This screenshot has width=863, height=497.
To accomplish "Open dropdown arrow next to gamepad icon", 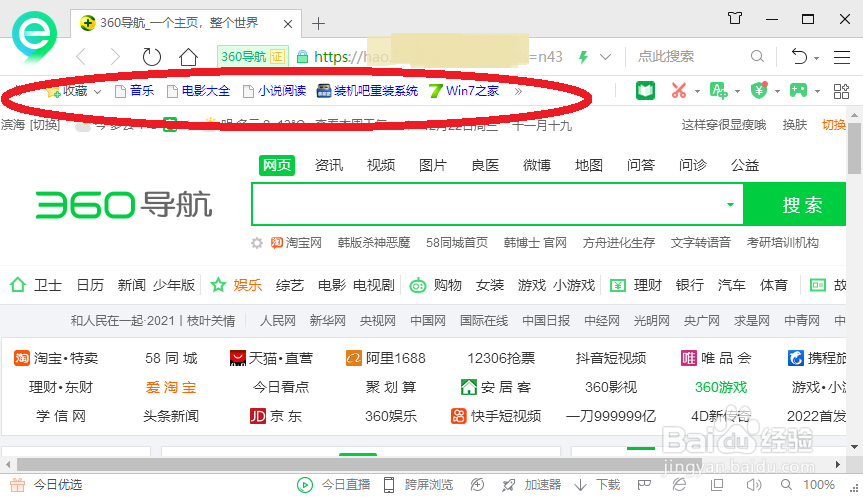I will [x=817, y=91].
